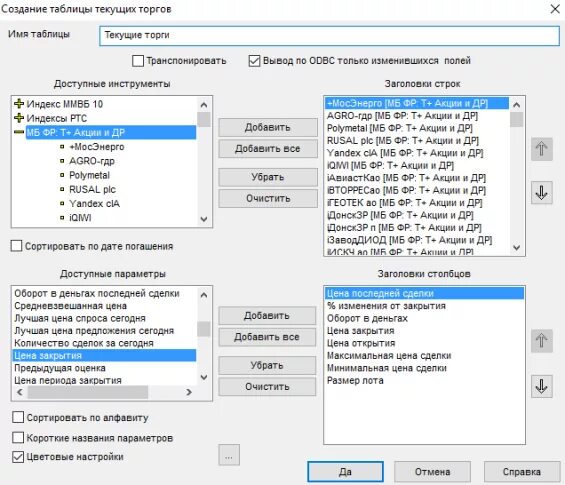The height and width of the screenshot is (485, 565).
Task: Click Убрать button for column headers
Action: click(267, 366)
